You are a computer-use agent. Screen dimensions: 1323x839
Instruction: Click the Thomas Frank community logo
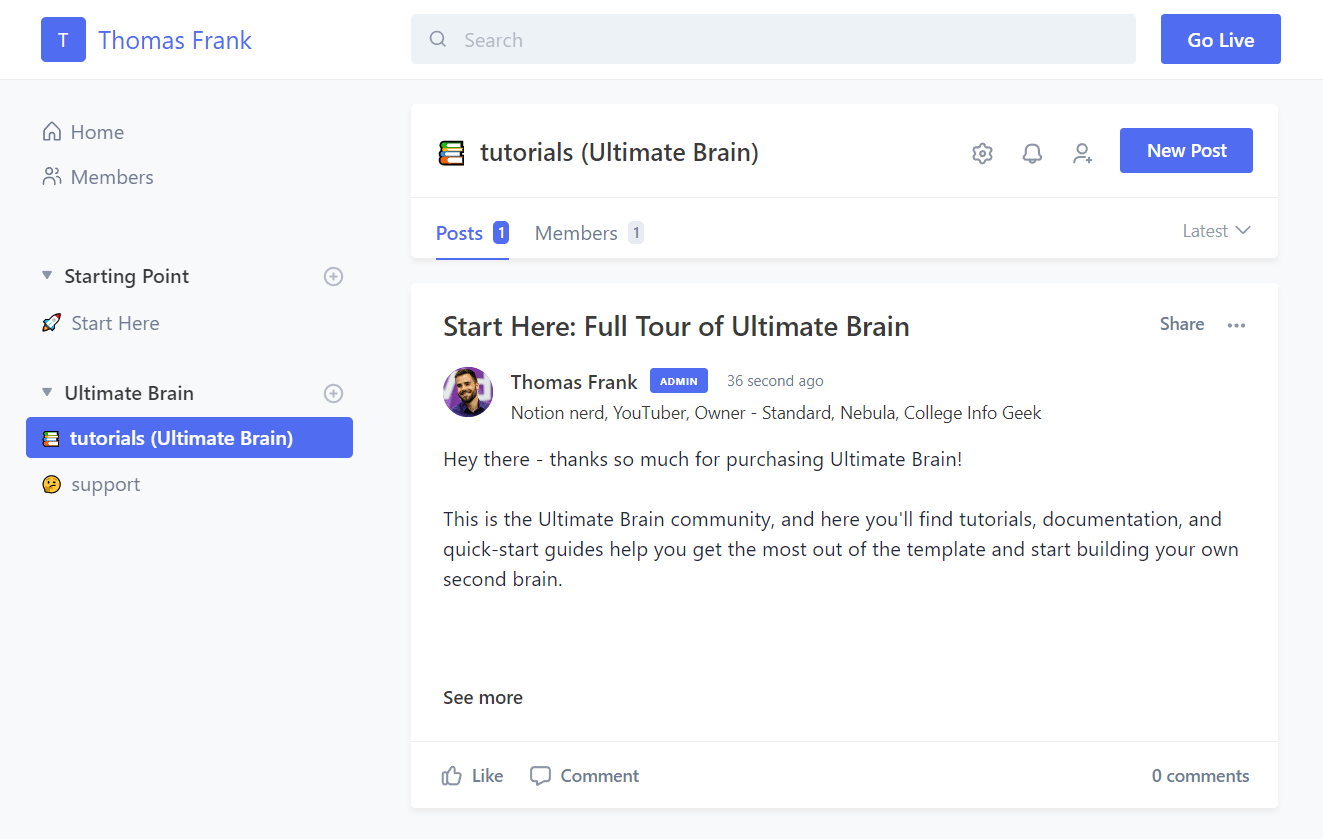[63, 39]
